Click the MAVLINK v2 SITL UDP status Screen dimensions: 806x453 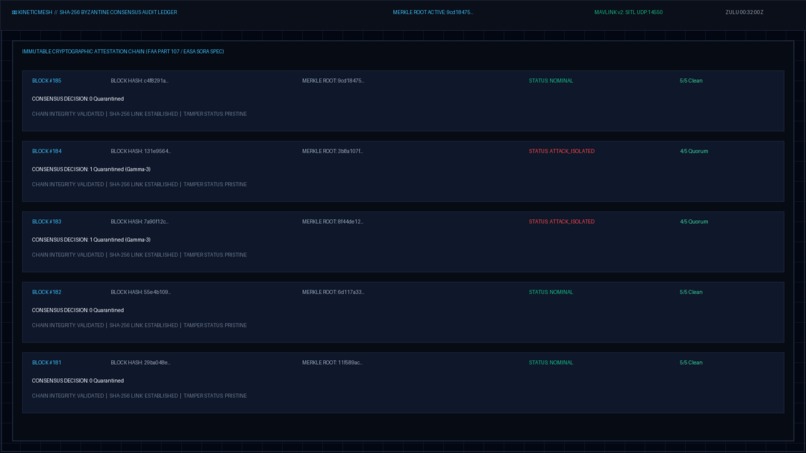click(x=628, y=12)
